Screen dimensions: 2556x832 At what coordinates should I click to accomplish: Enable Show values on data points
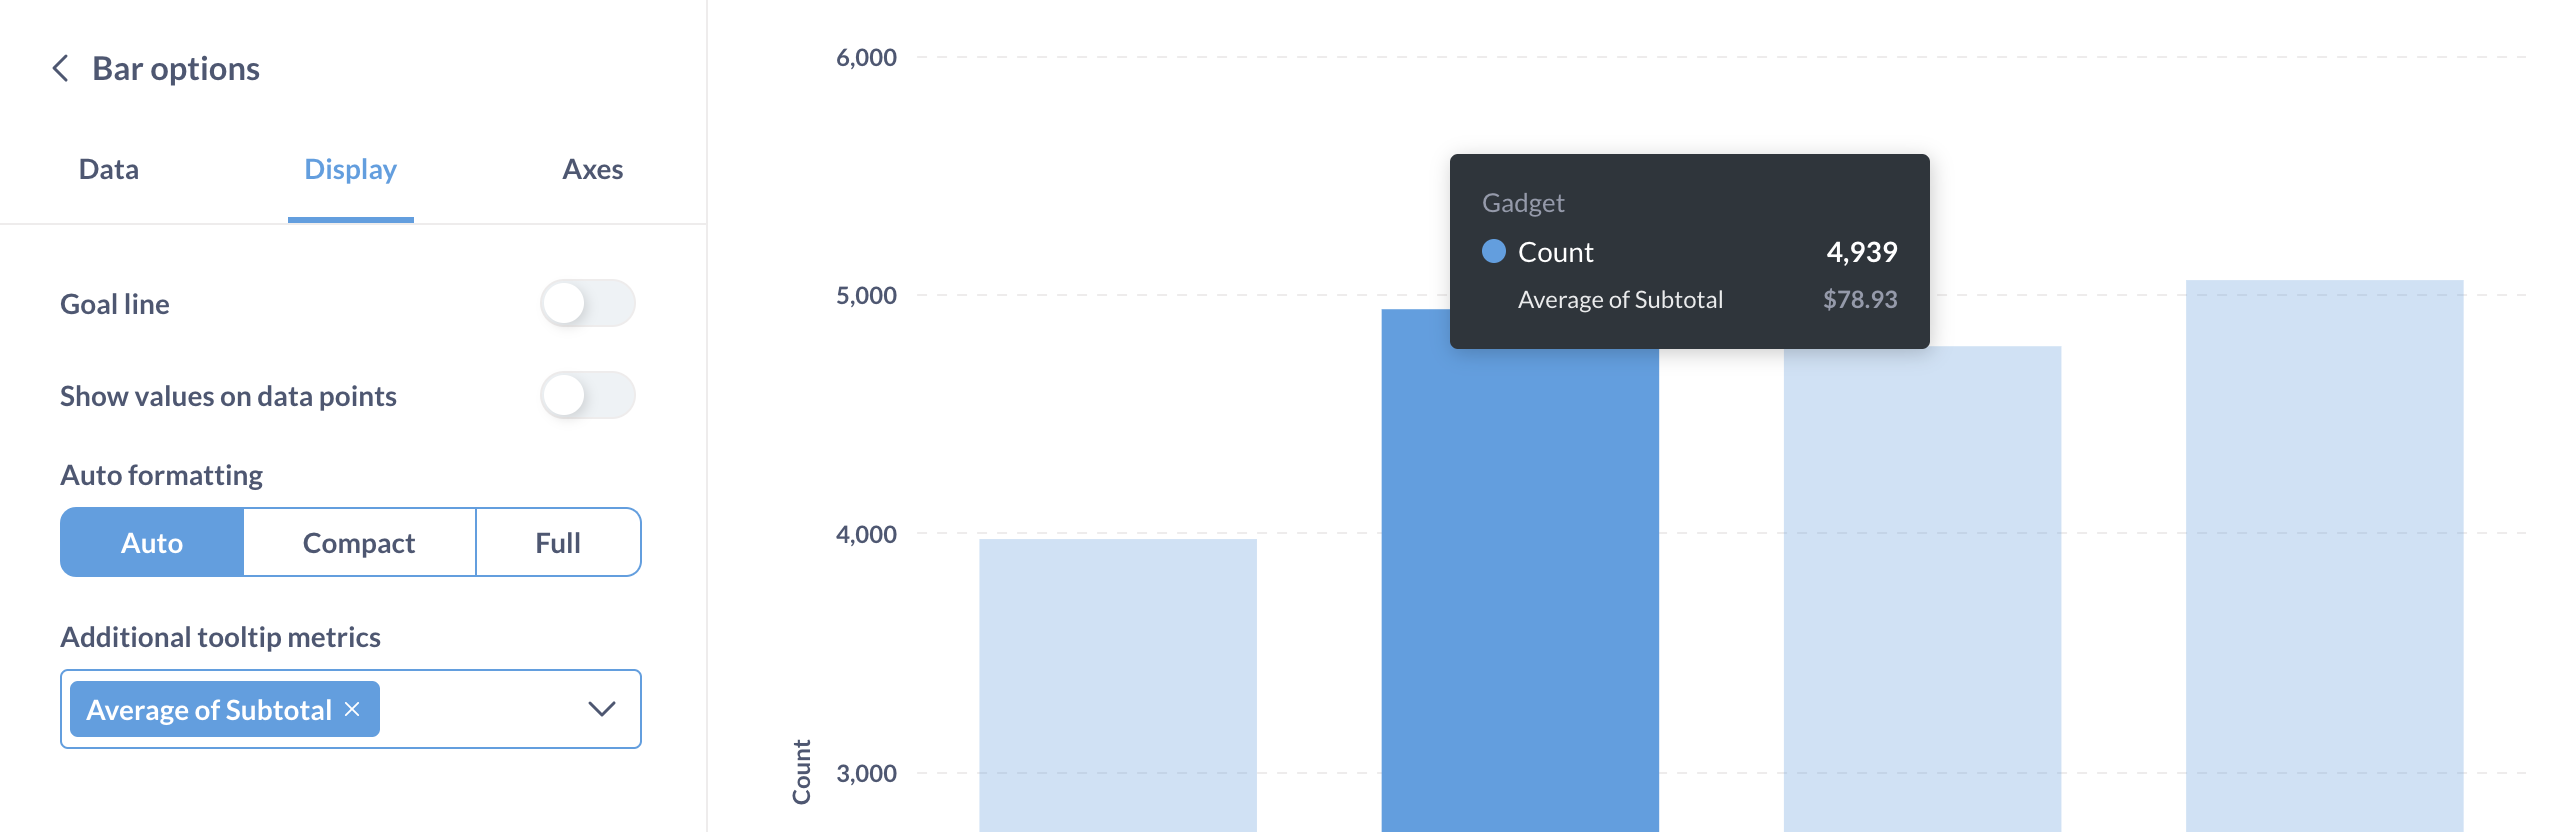[x=587, y=395]
